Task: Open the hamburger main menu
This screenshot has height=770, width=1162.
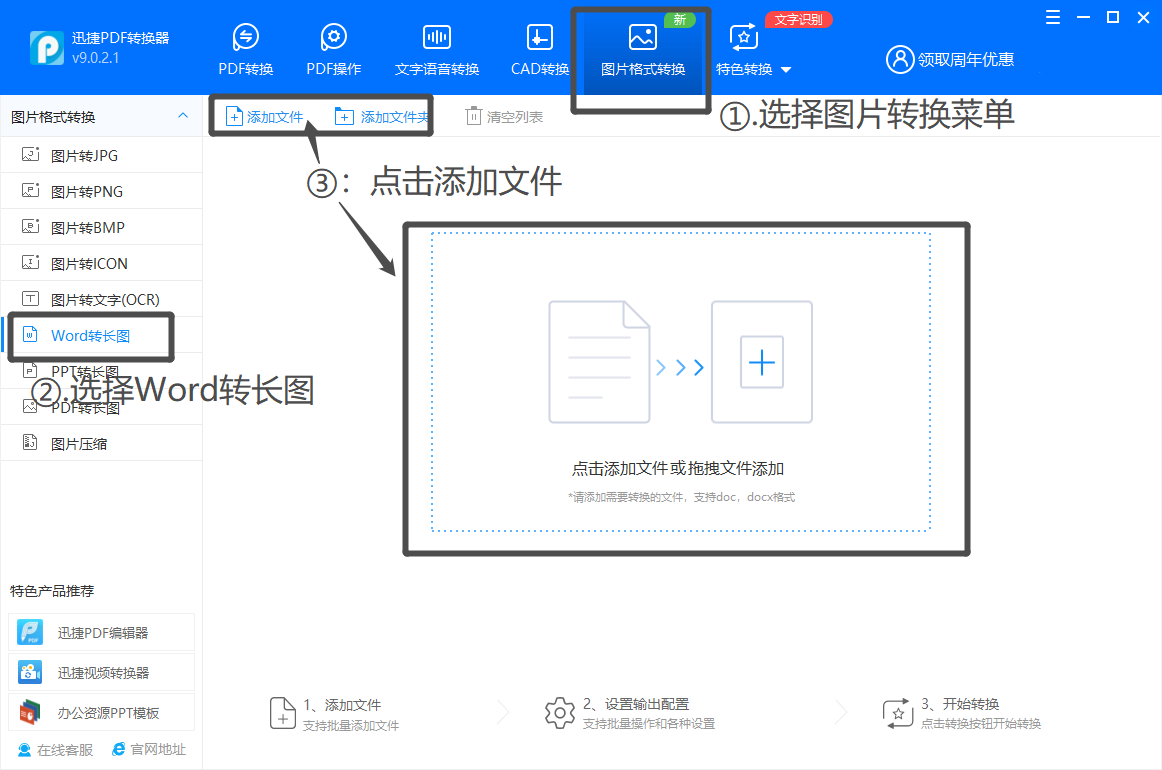Action: (1052, 17)
